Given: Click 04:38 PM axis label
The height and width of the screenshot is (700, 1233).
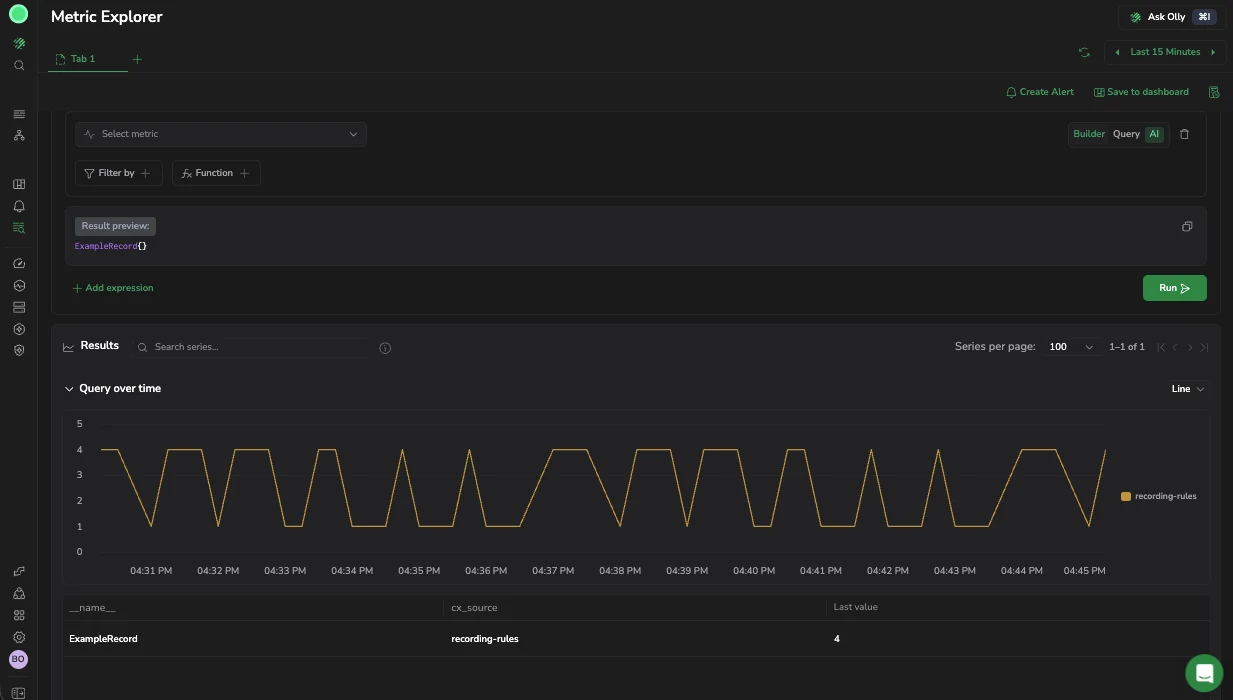Looking at the screenshot, I should [x=620, y=571].
